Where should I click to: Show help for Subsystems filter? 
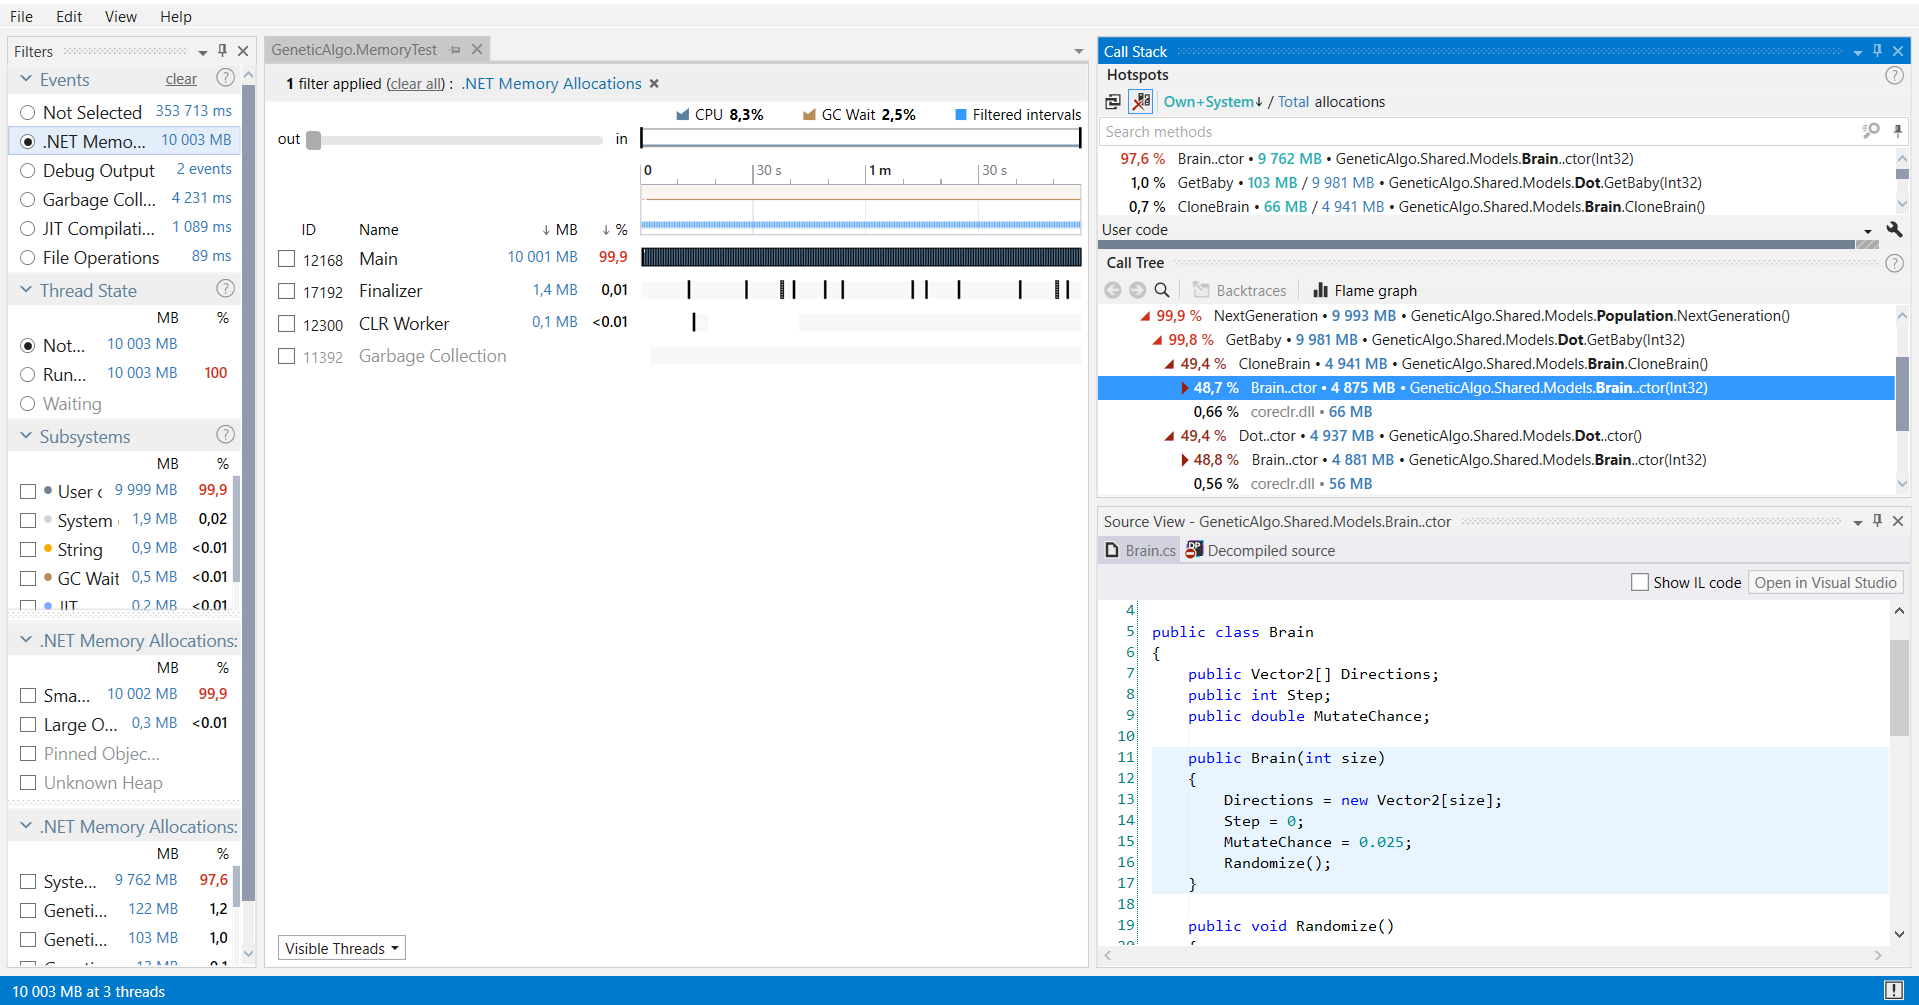point(226,435)
